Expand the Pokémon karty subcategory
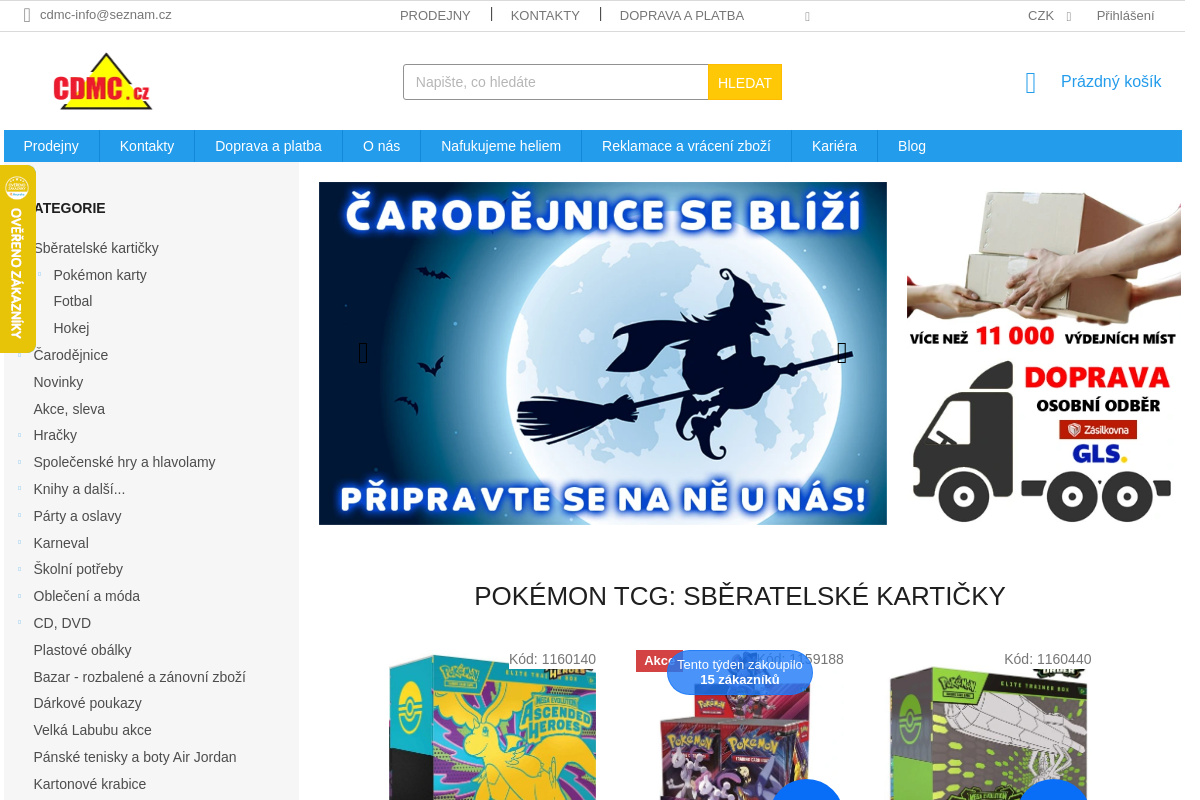 (40, 275)
